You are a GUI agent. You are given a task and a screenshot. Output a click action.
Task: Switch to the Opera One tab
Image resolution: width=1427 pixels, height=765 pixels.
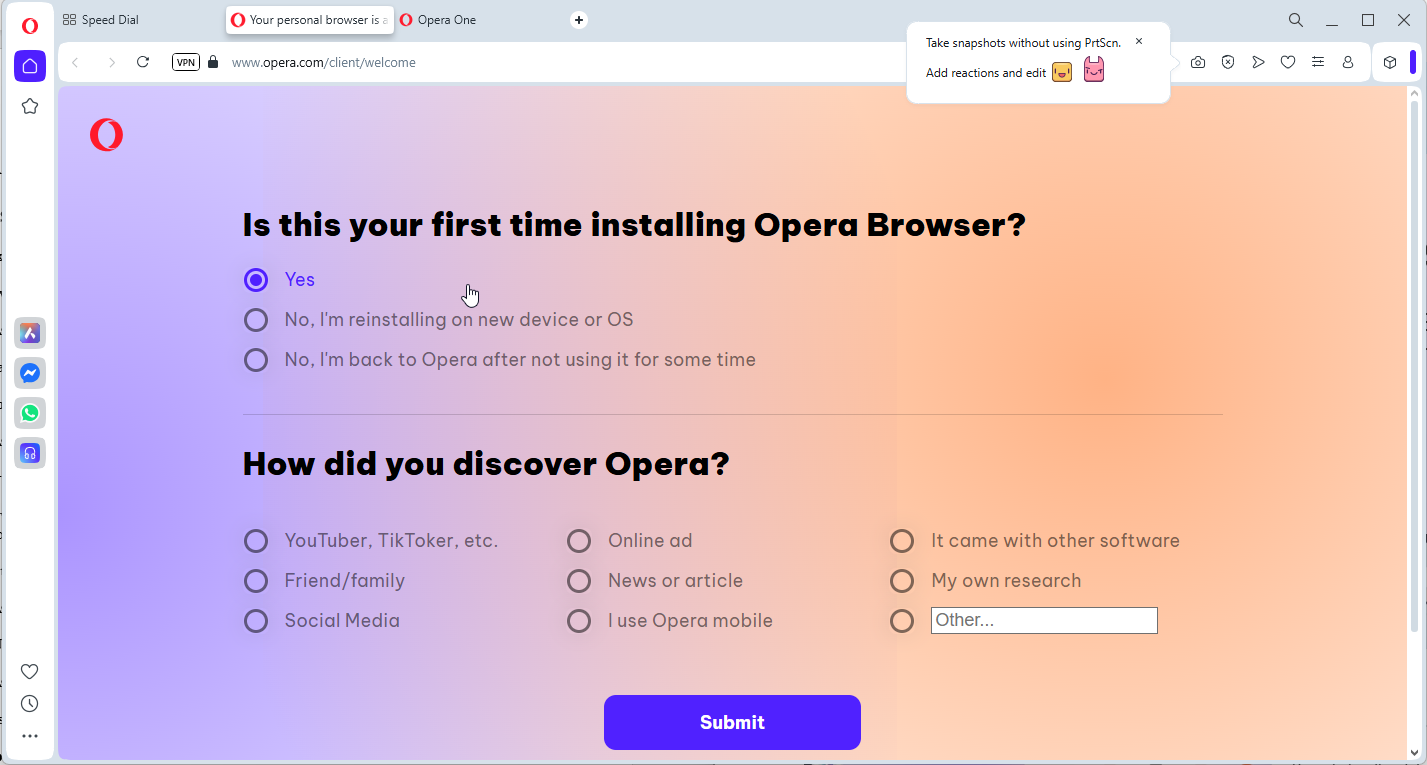(446, 20)
